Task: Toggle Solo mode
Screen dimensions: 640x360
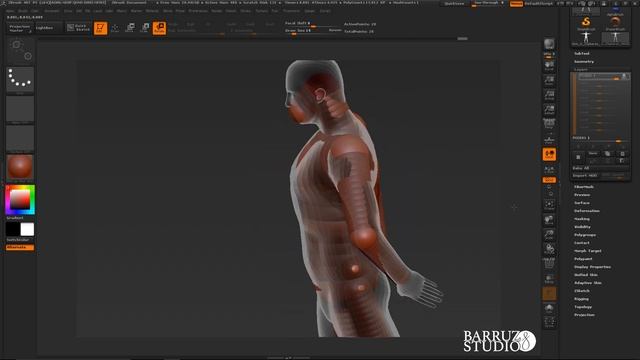Action: [549, 308]
